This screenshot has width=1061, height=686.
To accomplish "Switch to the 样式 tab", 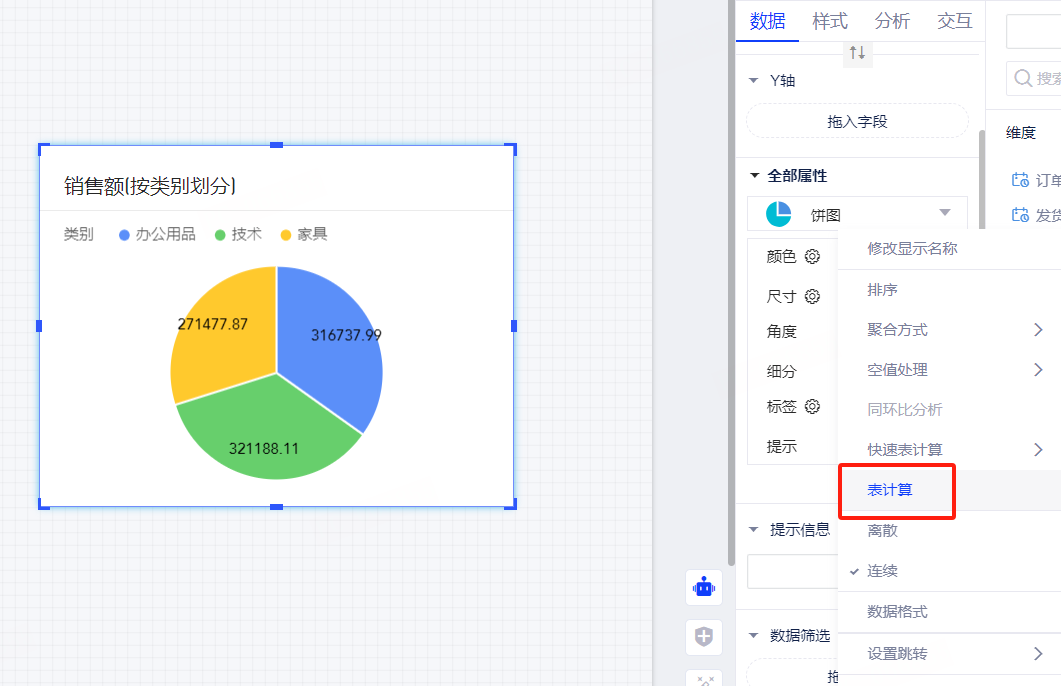I will 830,21.
